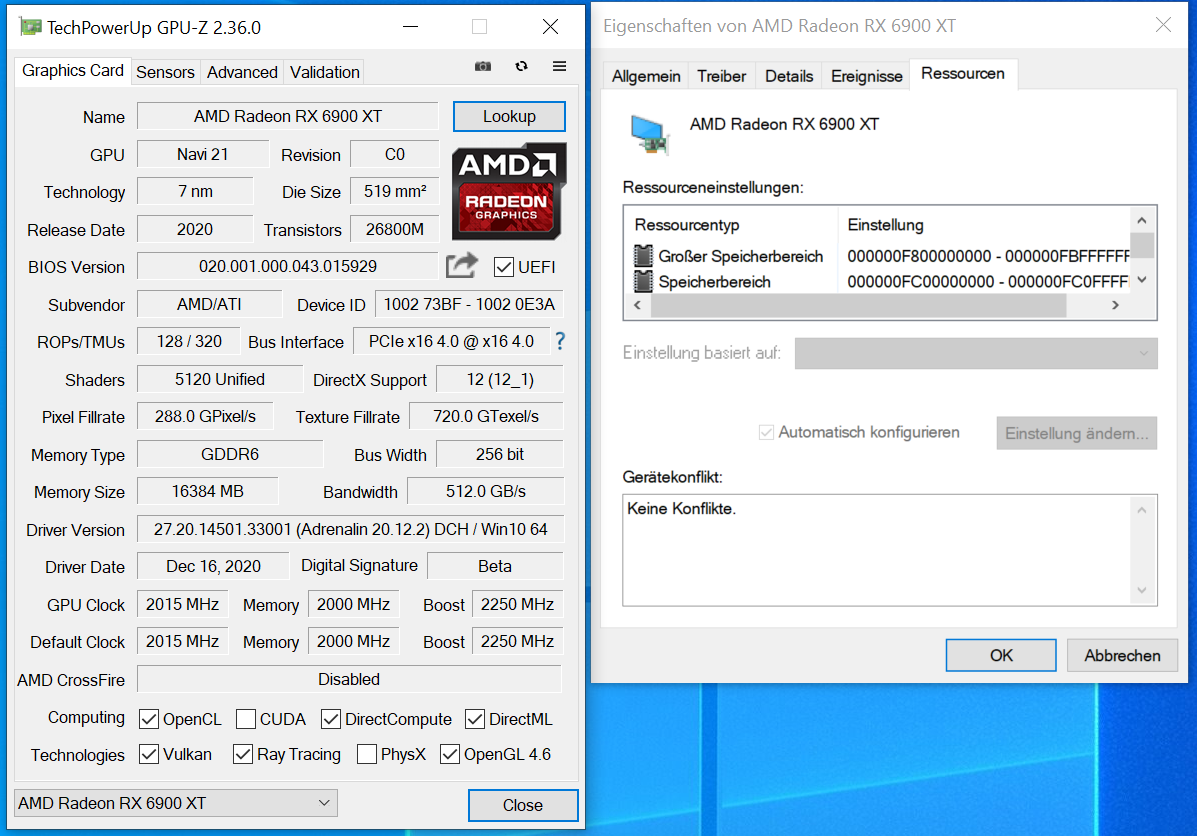Switch to the Validation tab
The image size is (1197, 836).
pyautogui.click(x=324, y=73)
